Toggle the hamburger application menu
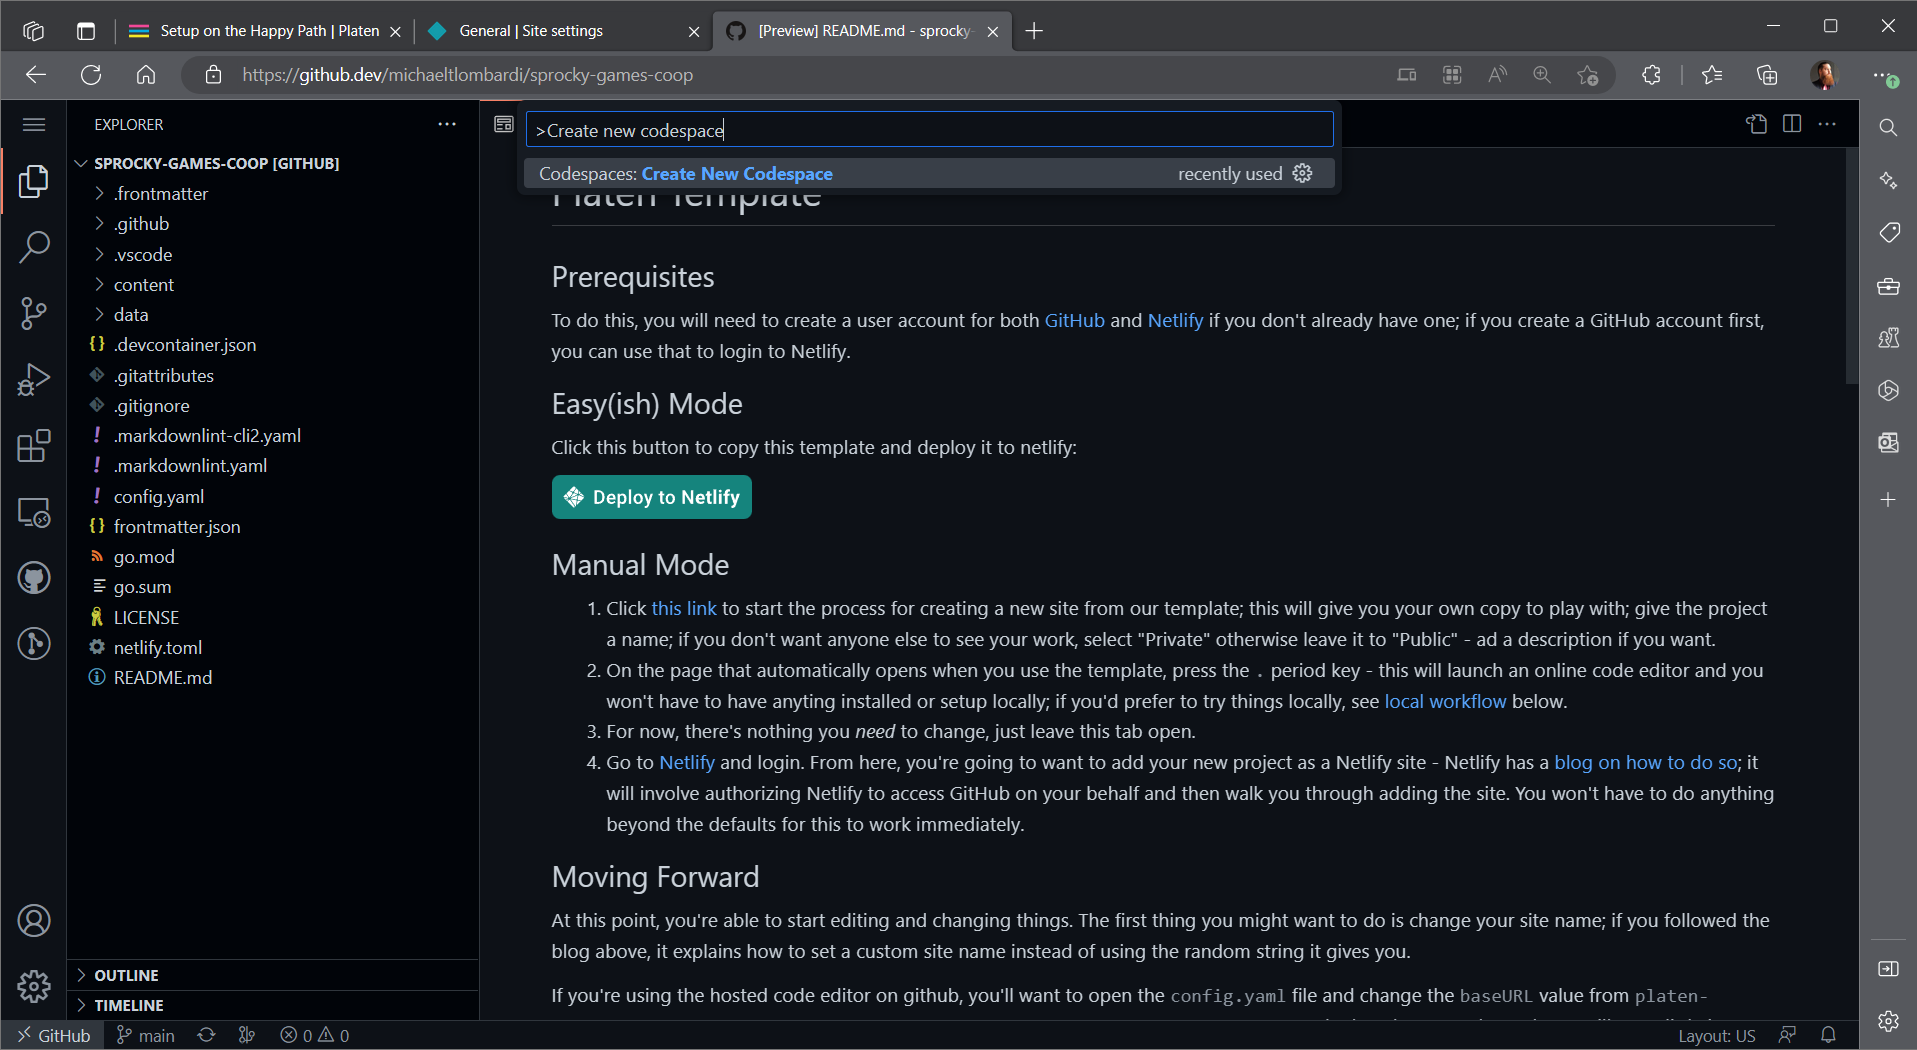1917x1050 pixels. [34, 124]
